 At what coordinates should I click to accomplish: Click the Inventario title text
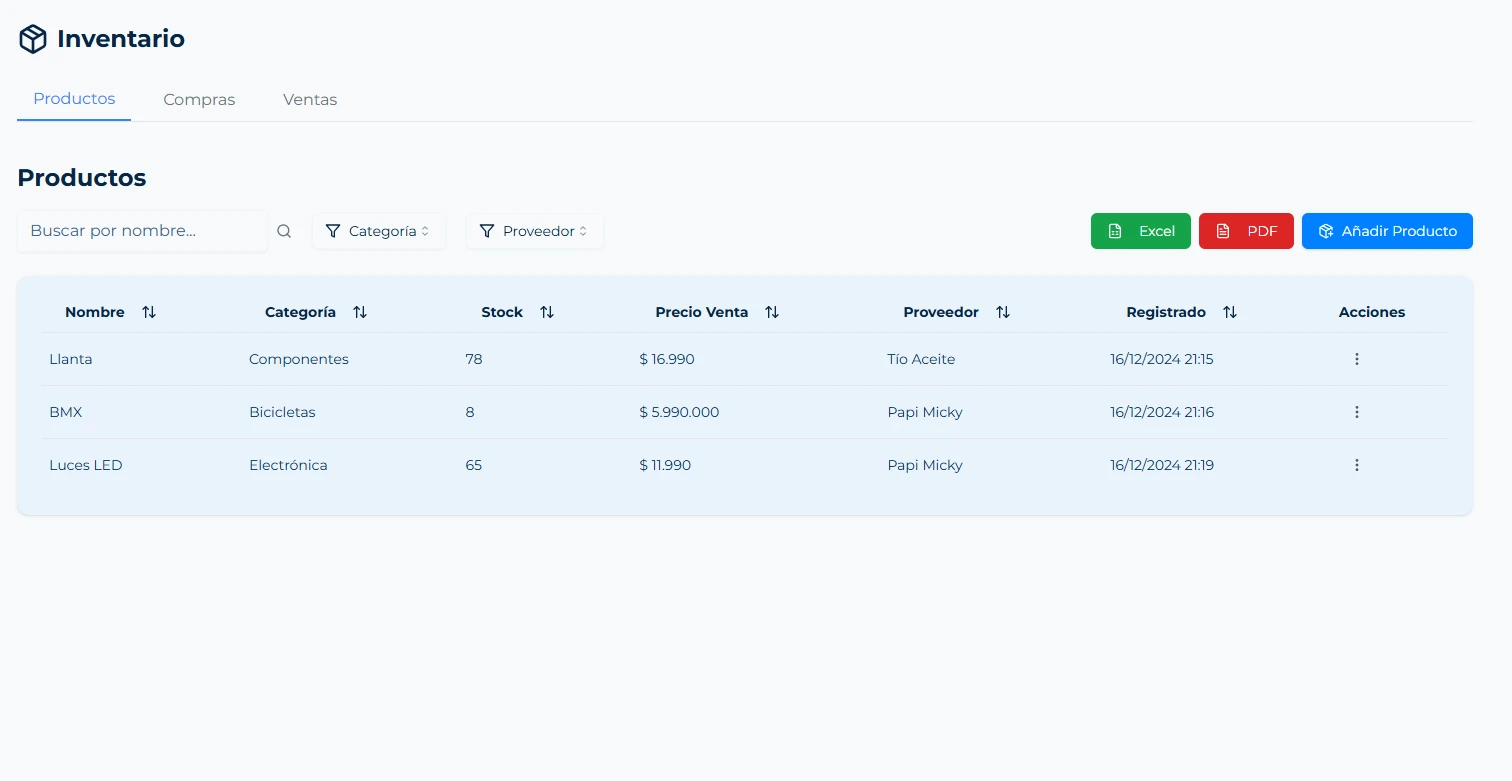[x=121, y=39]
